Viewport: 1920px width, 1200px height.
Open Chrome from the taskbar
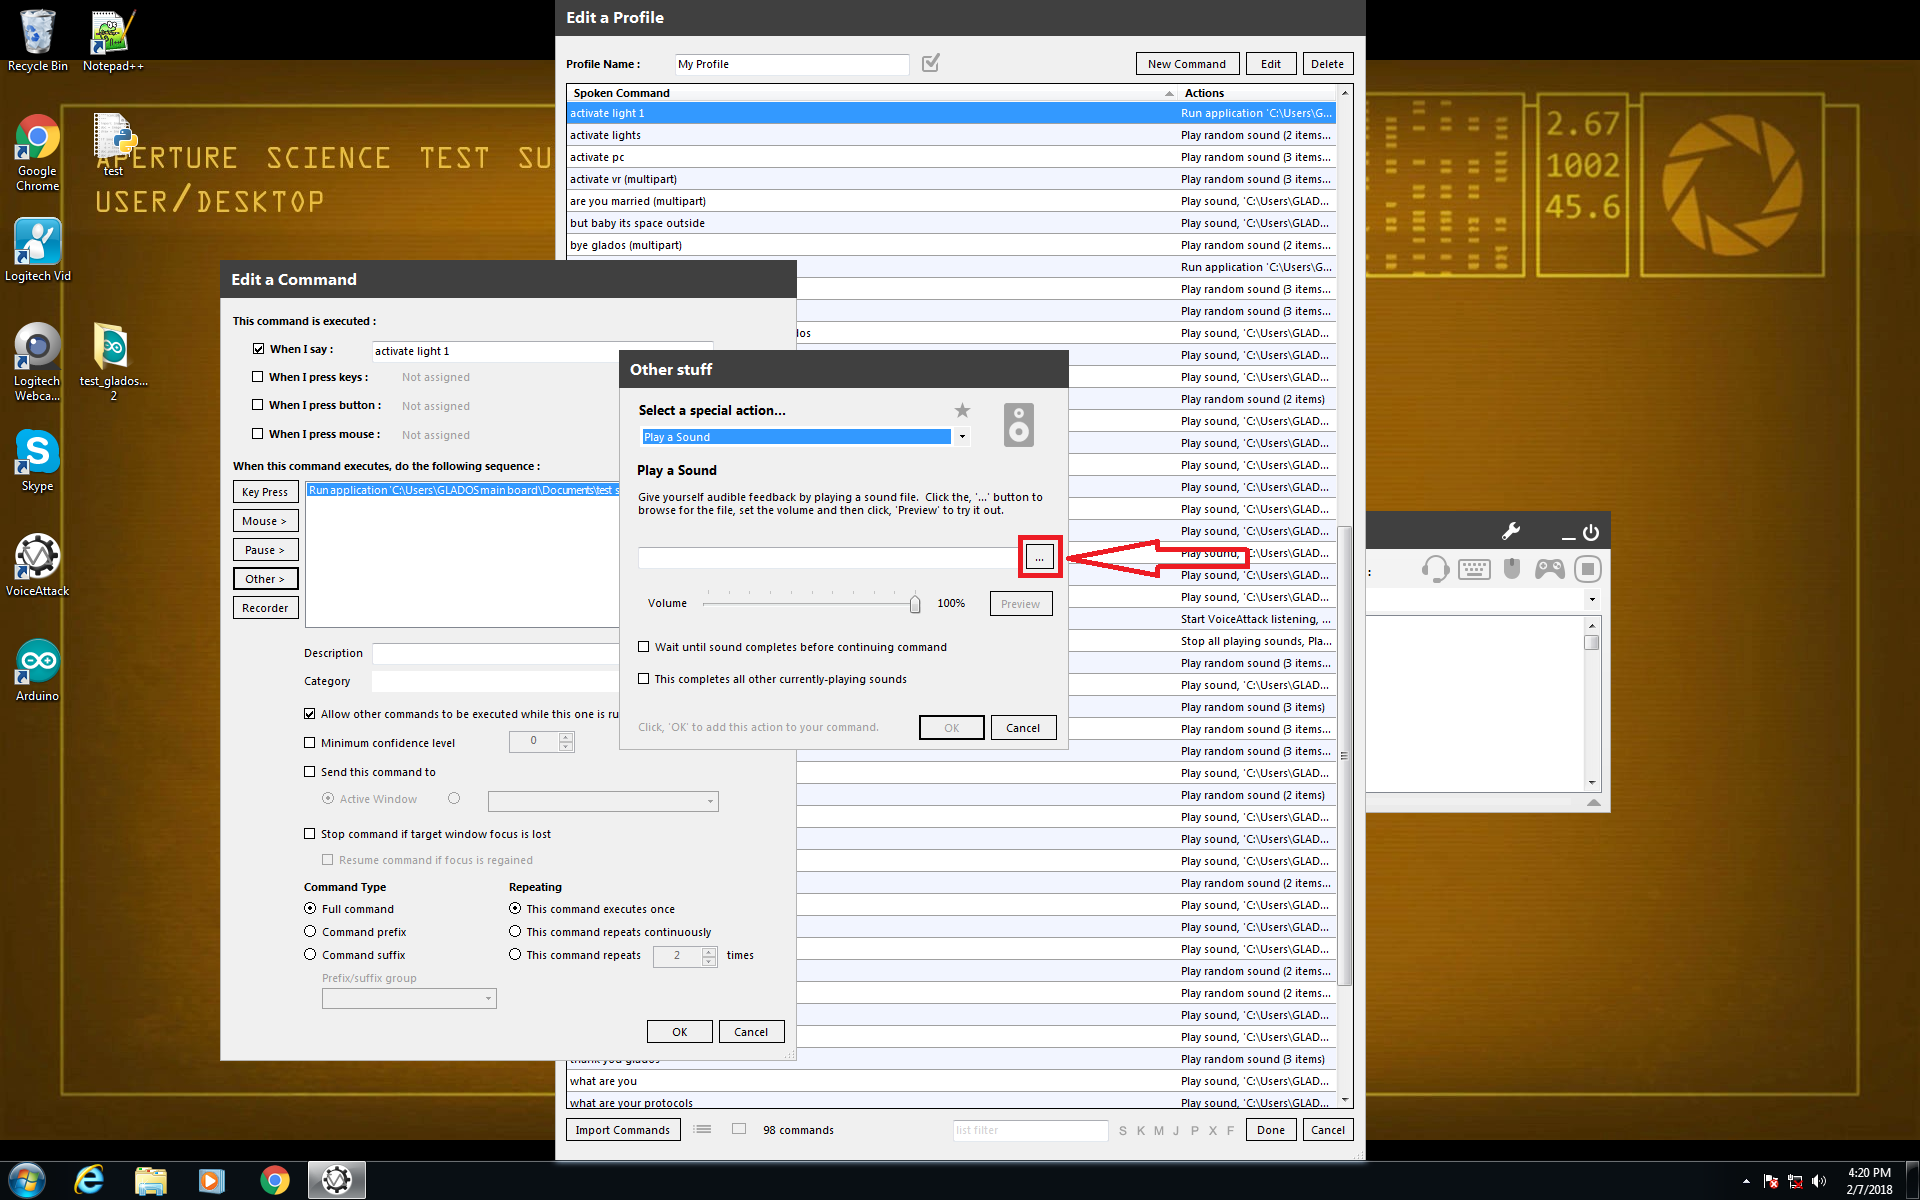pyautogui.click(x=274, y=1180)
